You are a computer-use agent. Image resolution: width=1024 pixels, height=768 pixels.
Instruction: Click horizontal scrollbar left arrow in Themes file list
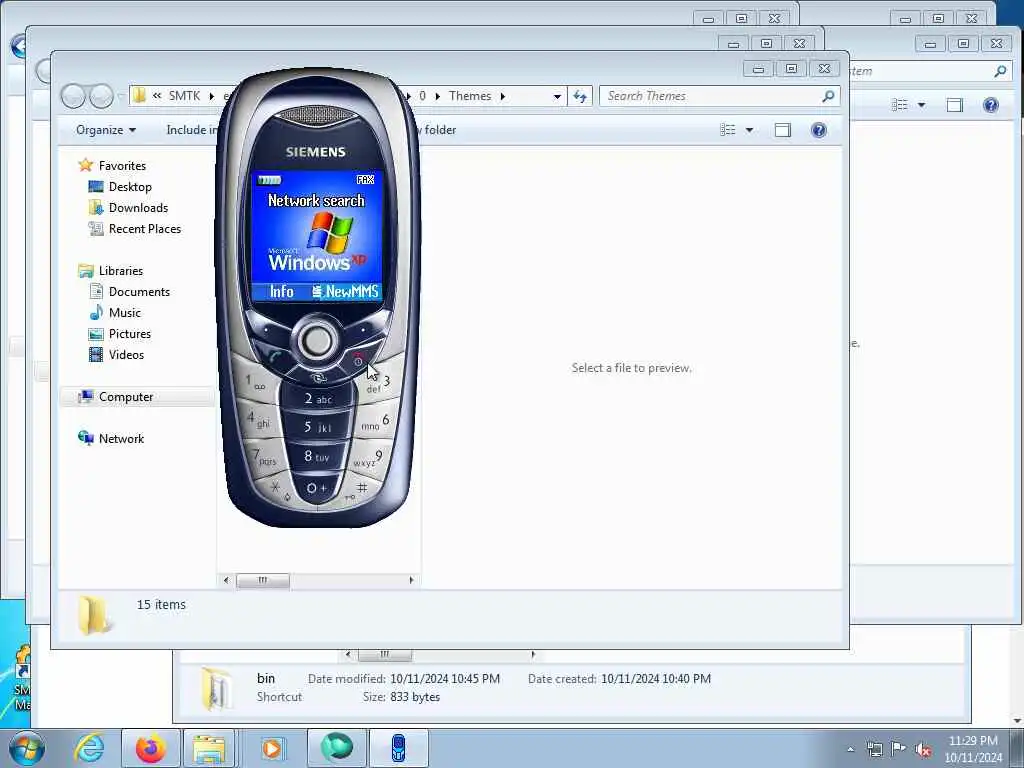(226, 580)
